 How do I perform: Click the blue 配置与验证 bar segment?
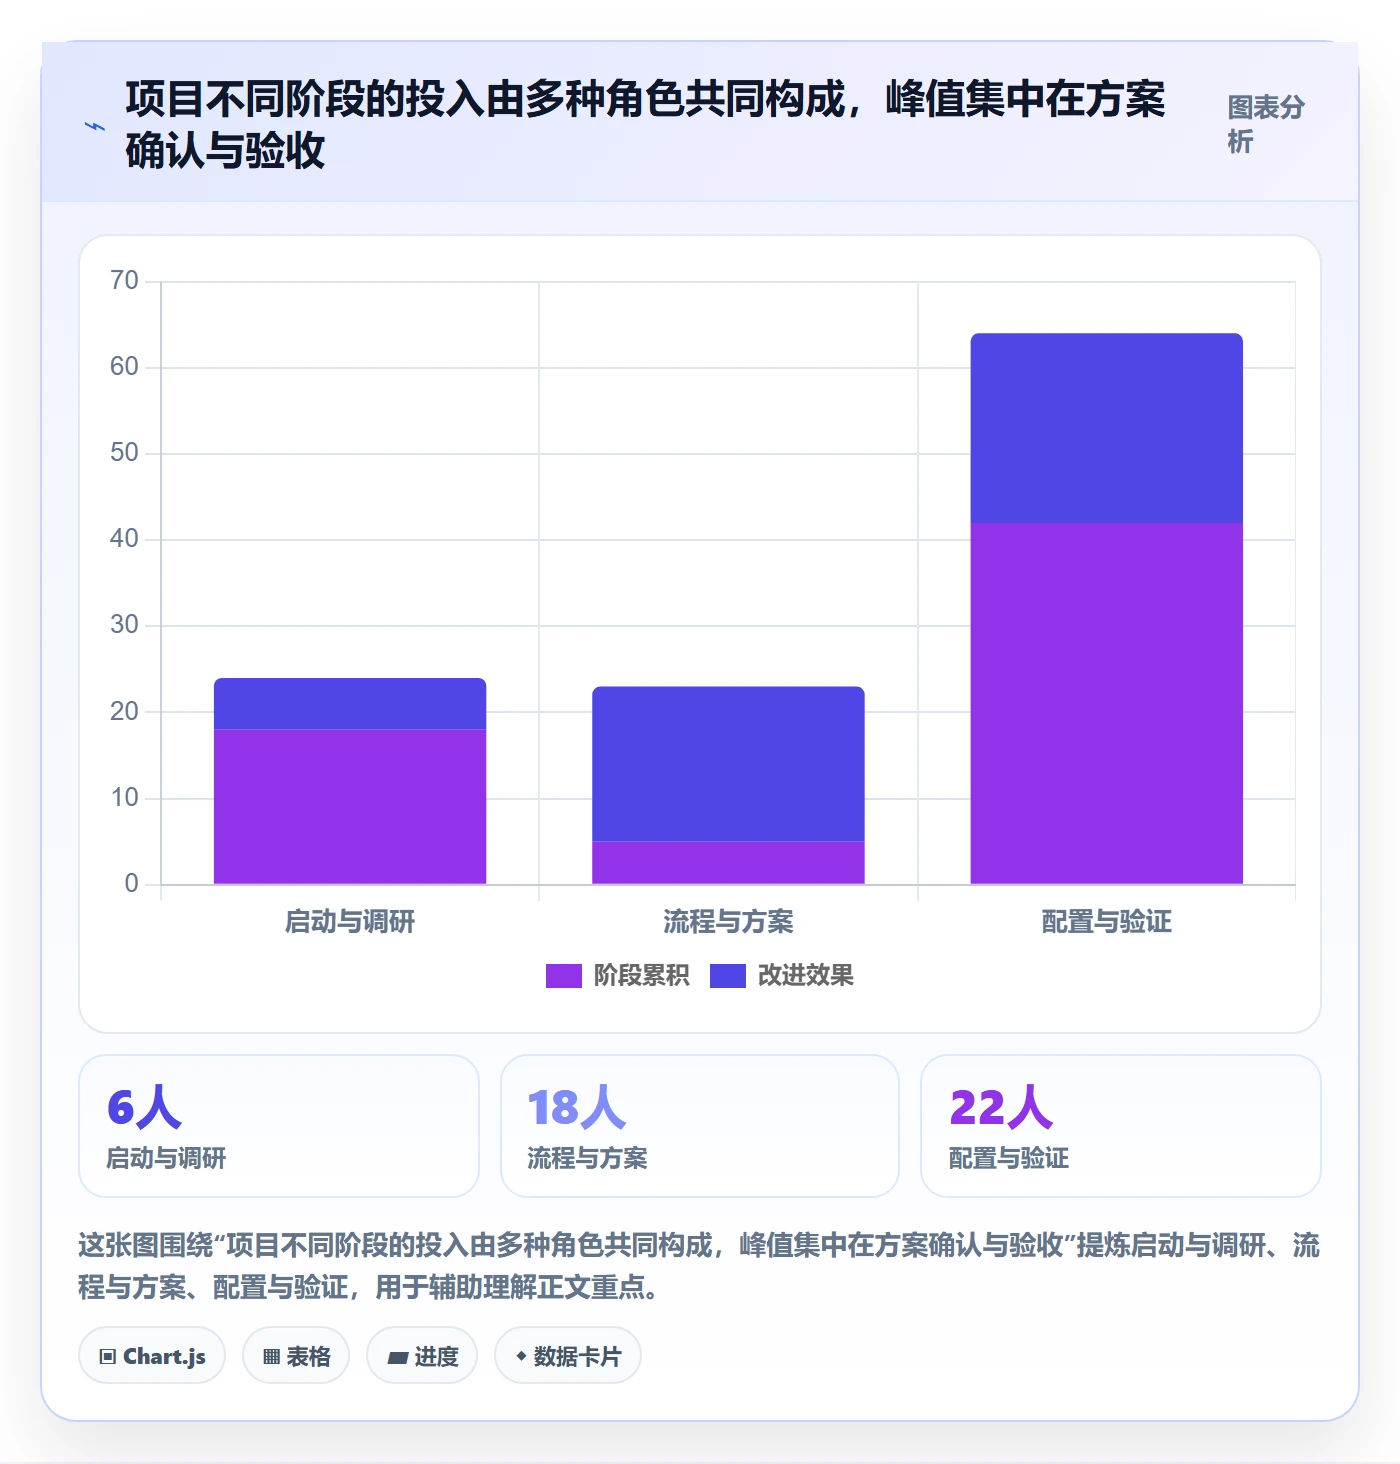1106,428
